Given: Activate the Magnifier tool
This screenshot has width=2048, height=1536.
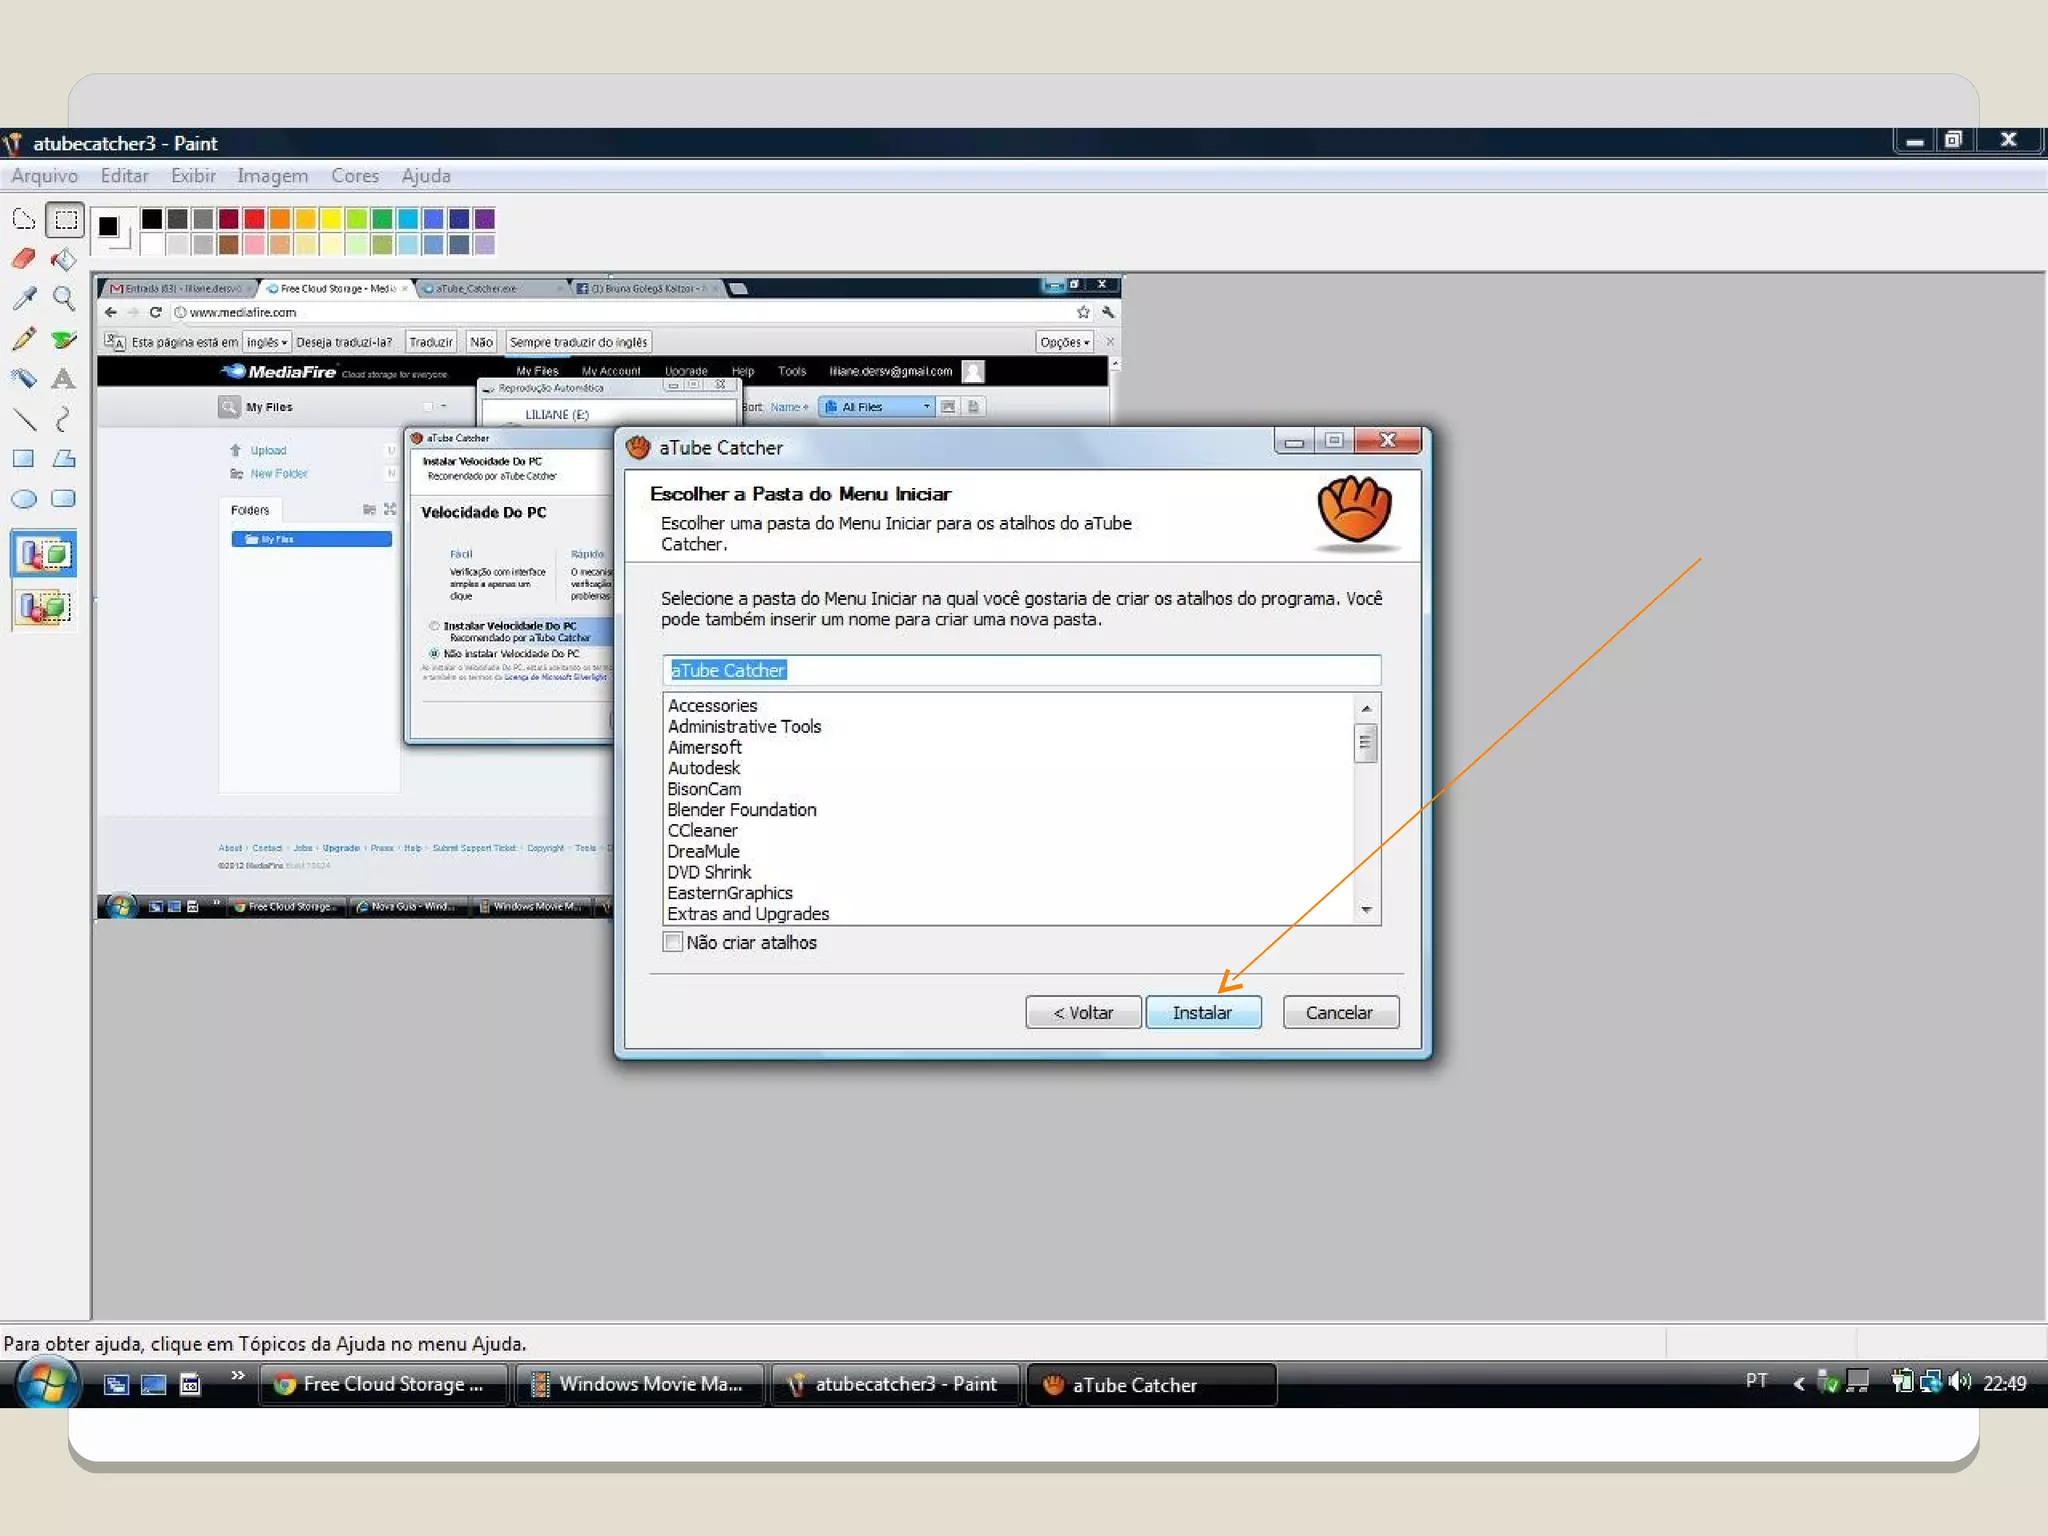Looking at the screenshot, I should point(64,298).
